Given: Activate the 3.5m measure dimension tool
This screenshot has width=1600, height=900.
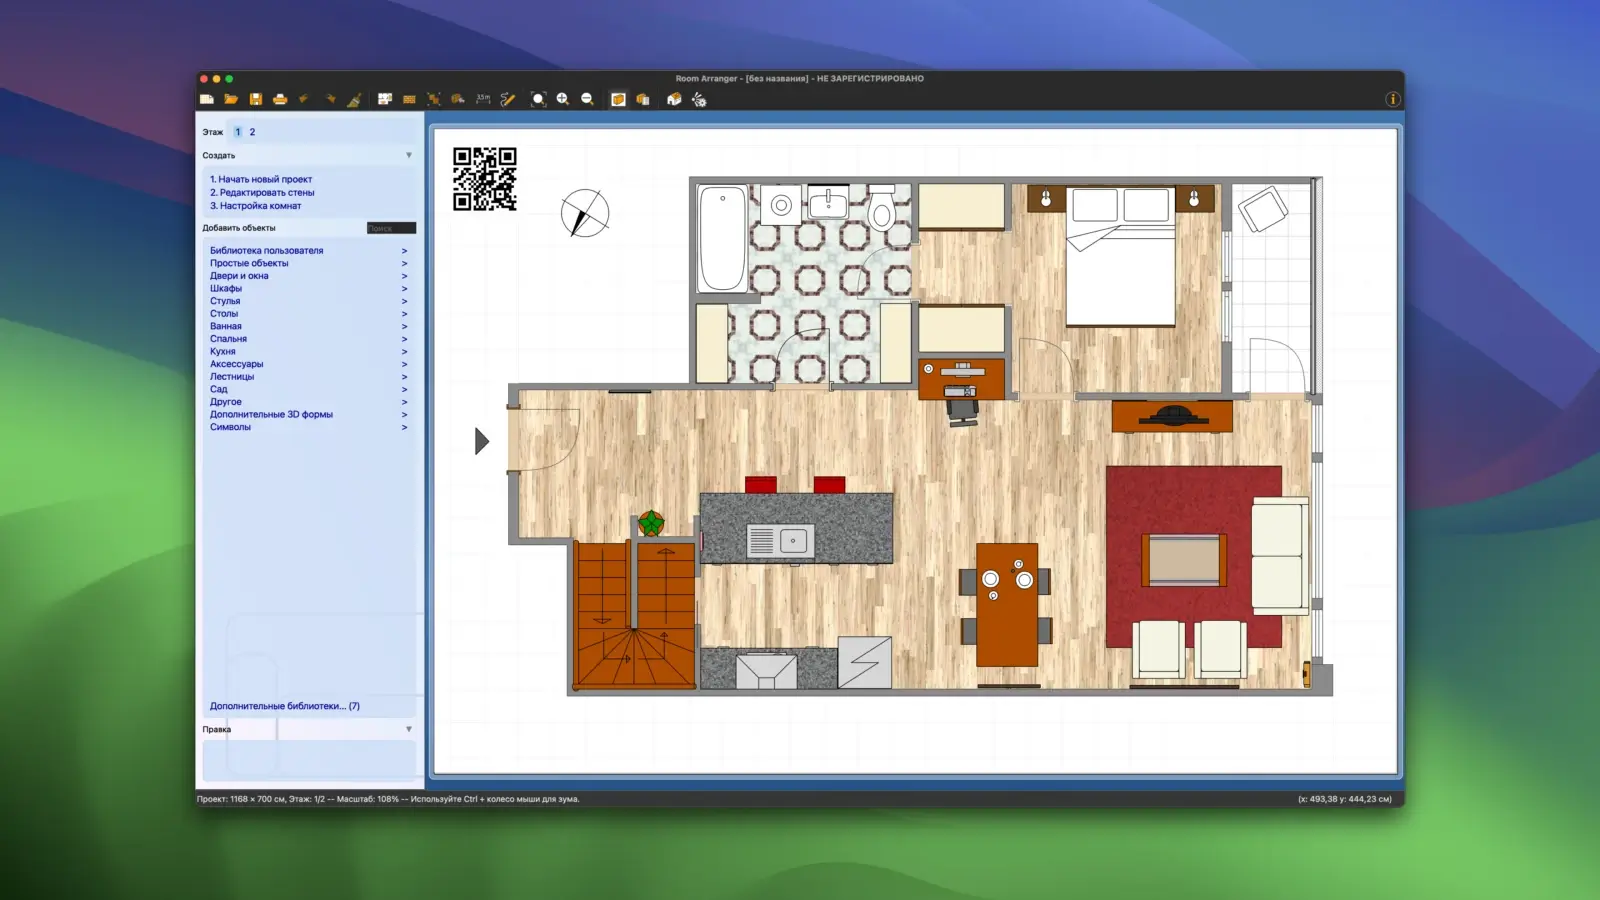Looking at the screenshot, I should pyautogui.click(x=483, y=99).
